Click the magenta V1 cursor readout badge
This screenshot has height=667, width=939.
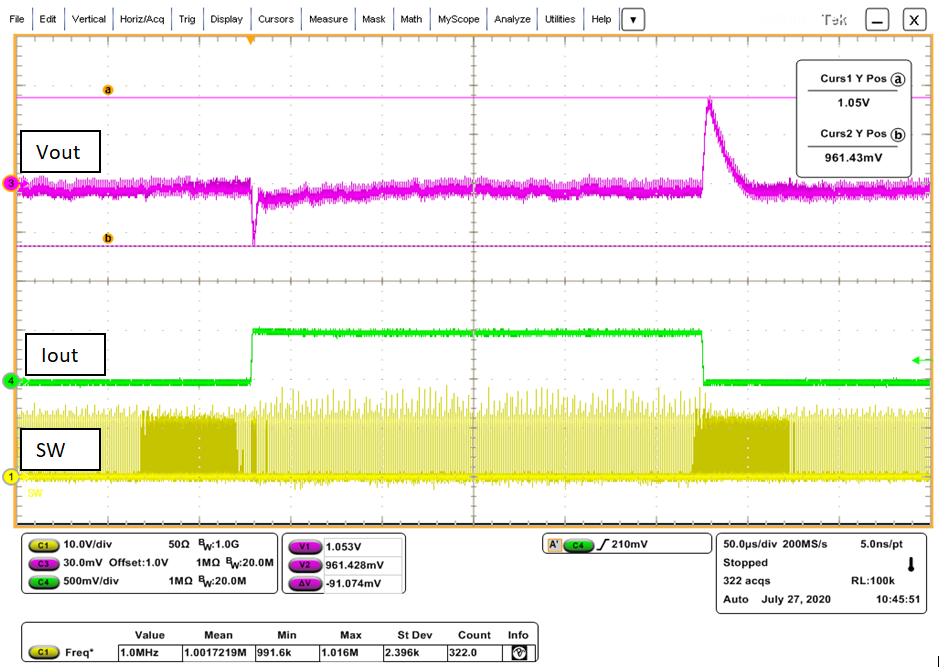[303, 546]
